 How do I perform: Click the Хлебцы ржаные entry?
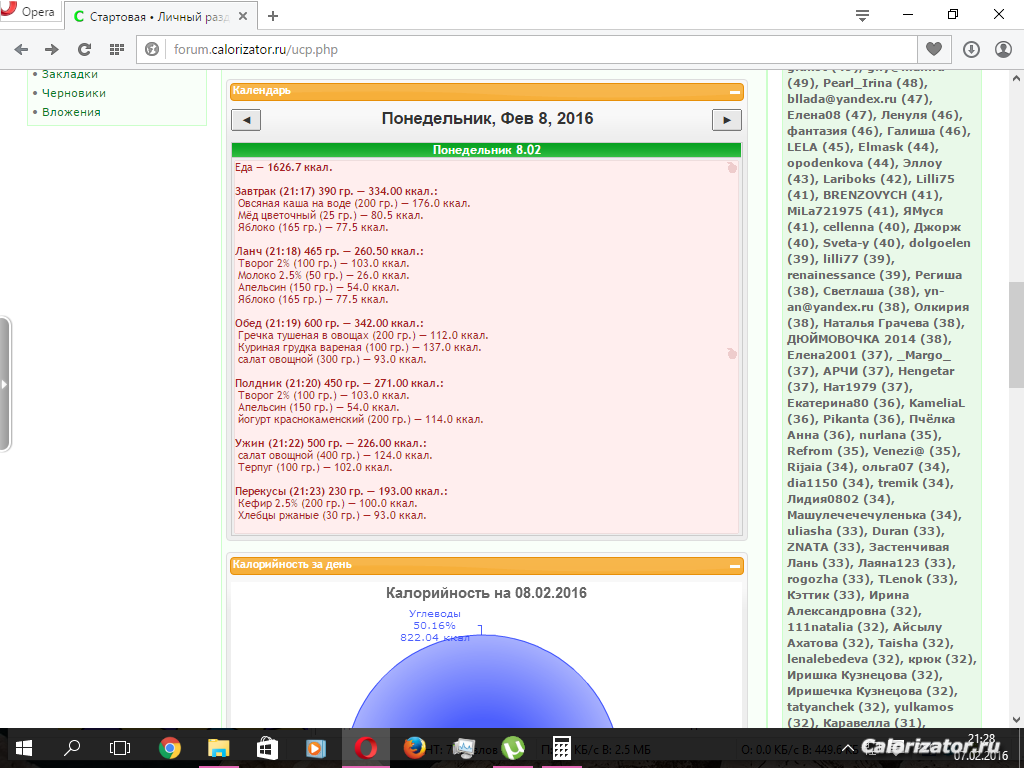(x=332, y=515)
